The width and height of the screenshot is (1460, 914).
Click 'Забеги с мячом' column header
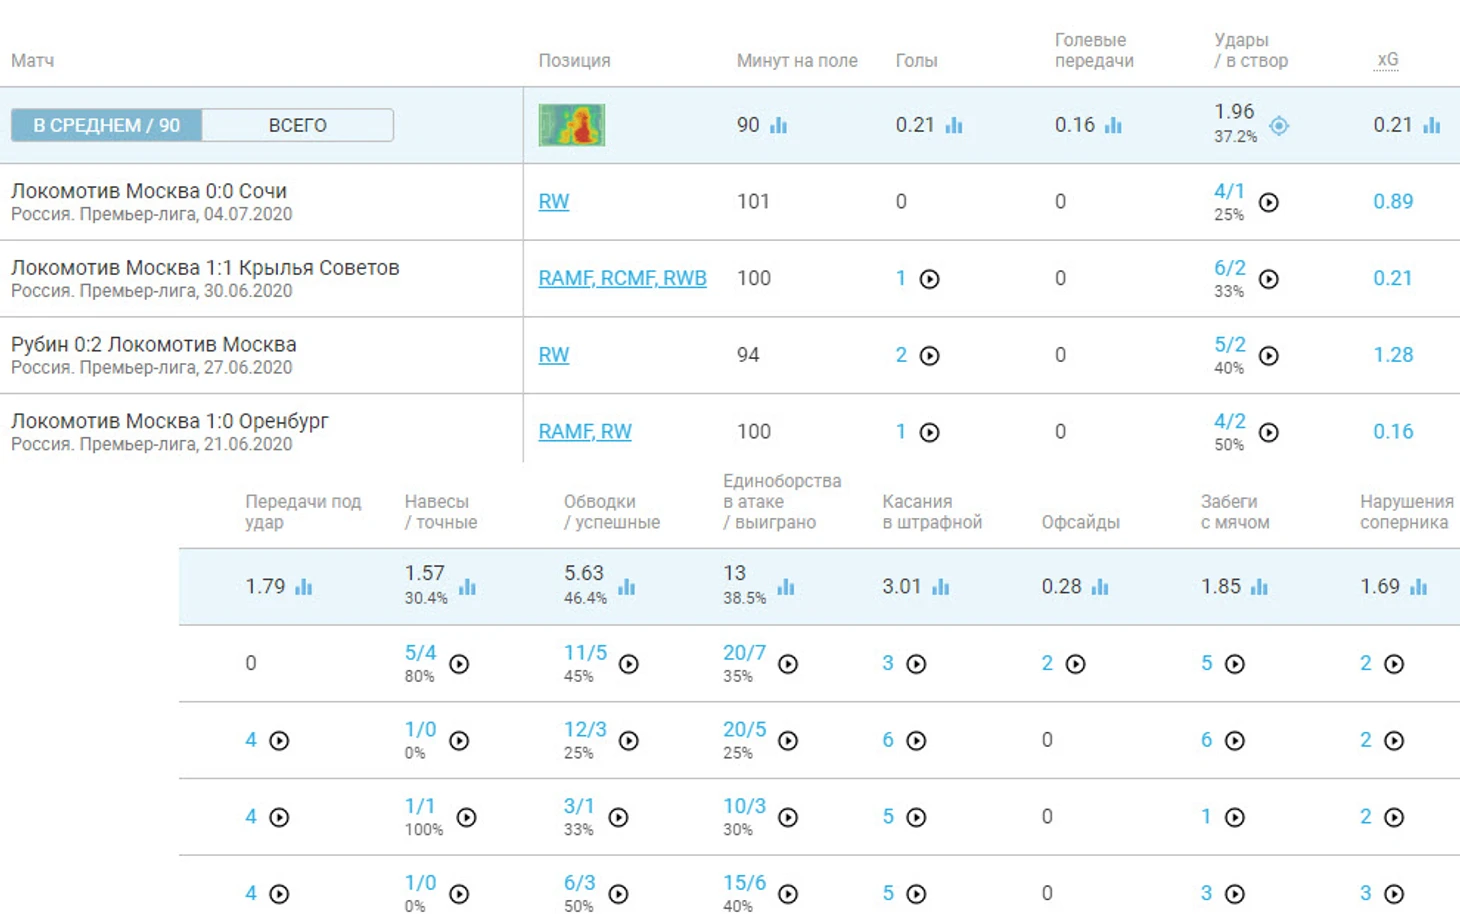(x=1235, y=512)
